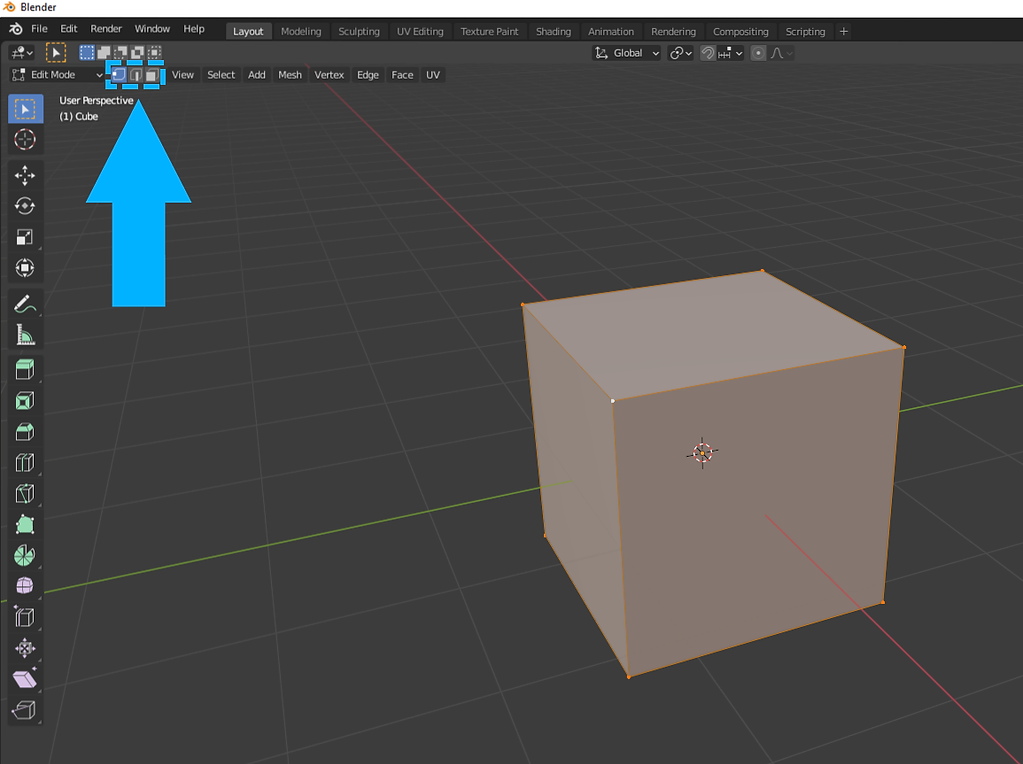
Task: Switch to the Modeling workspace tab
Action: pyautogui.click(x=301, y=31)
